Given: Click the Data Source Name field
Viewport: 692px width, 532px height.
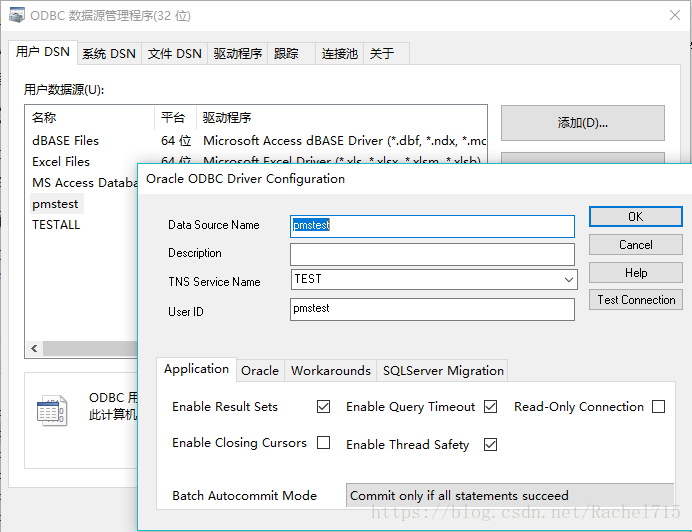Looking at the screenshot, I should 432,226.
